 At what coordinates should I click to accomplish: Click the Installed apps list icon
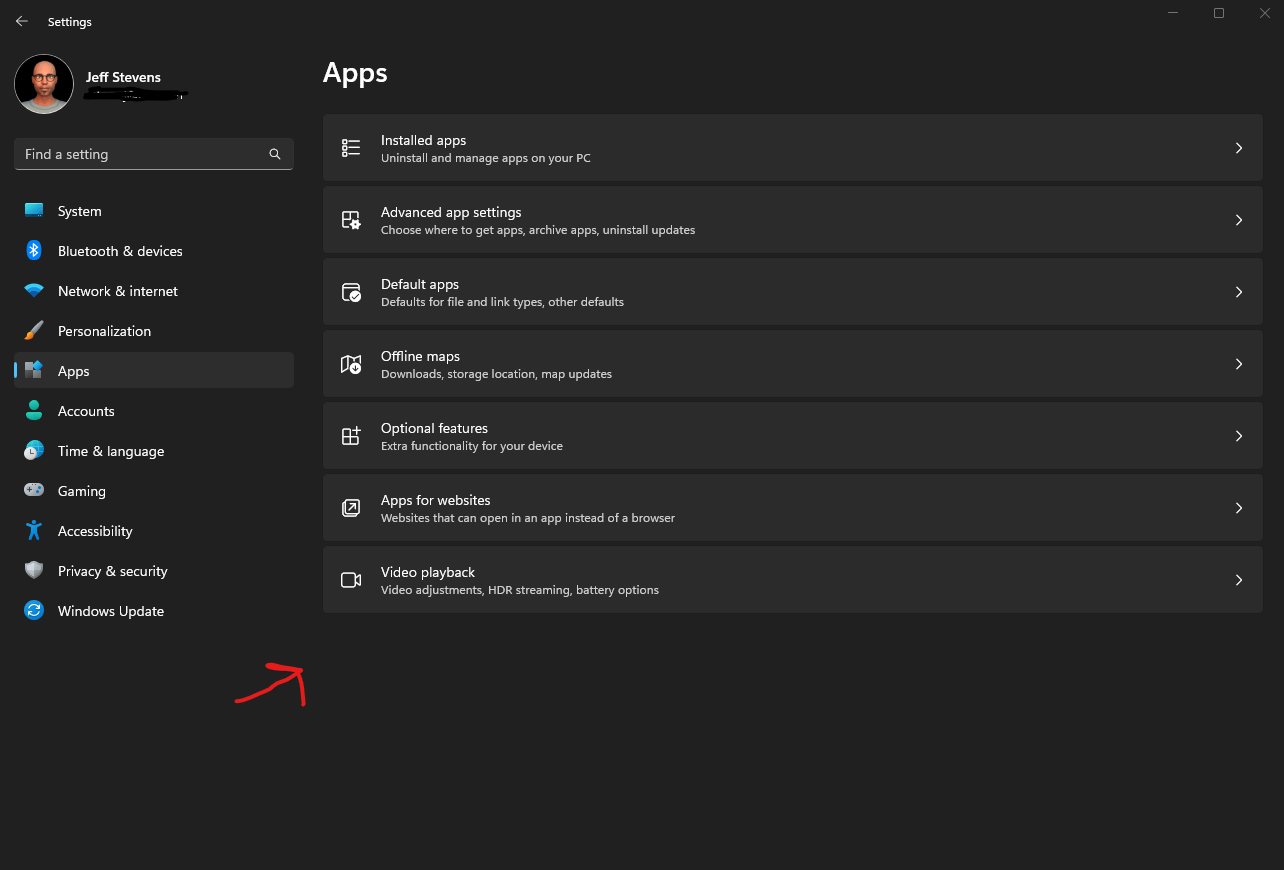coord(351,148)
